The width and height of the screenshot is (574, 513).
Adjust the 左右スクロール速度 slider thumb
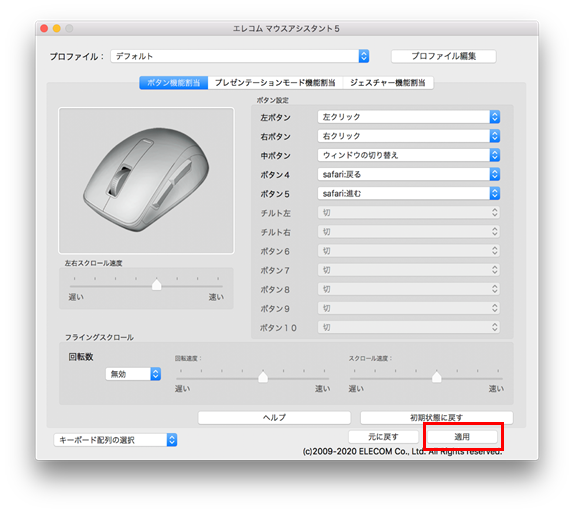(x=157, y=285)
